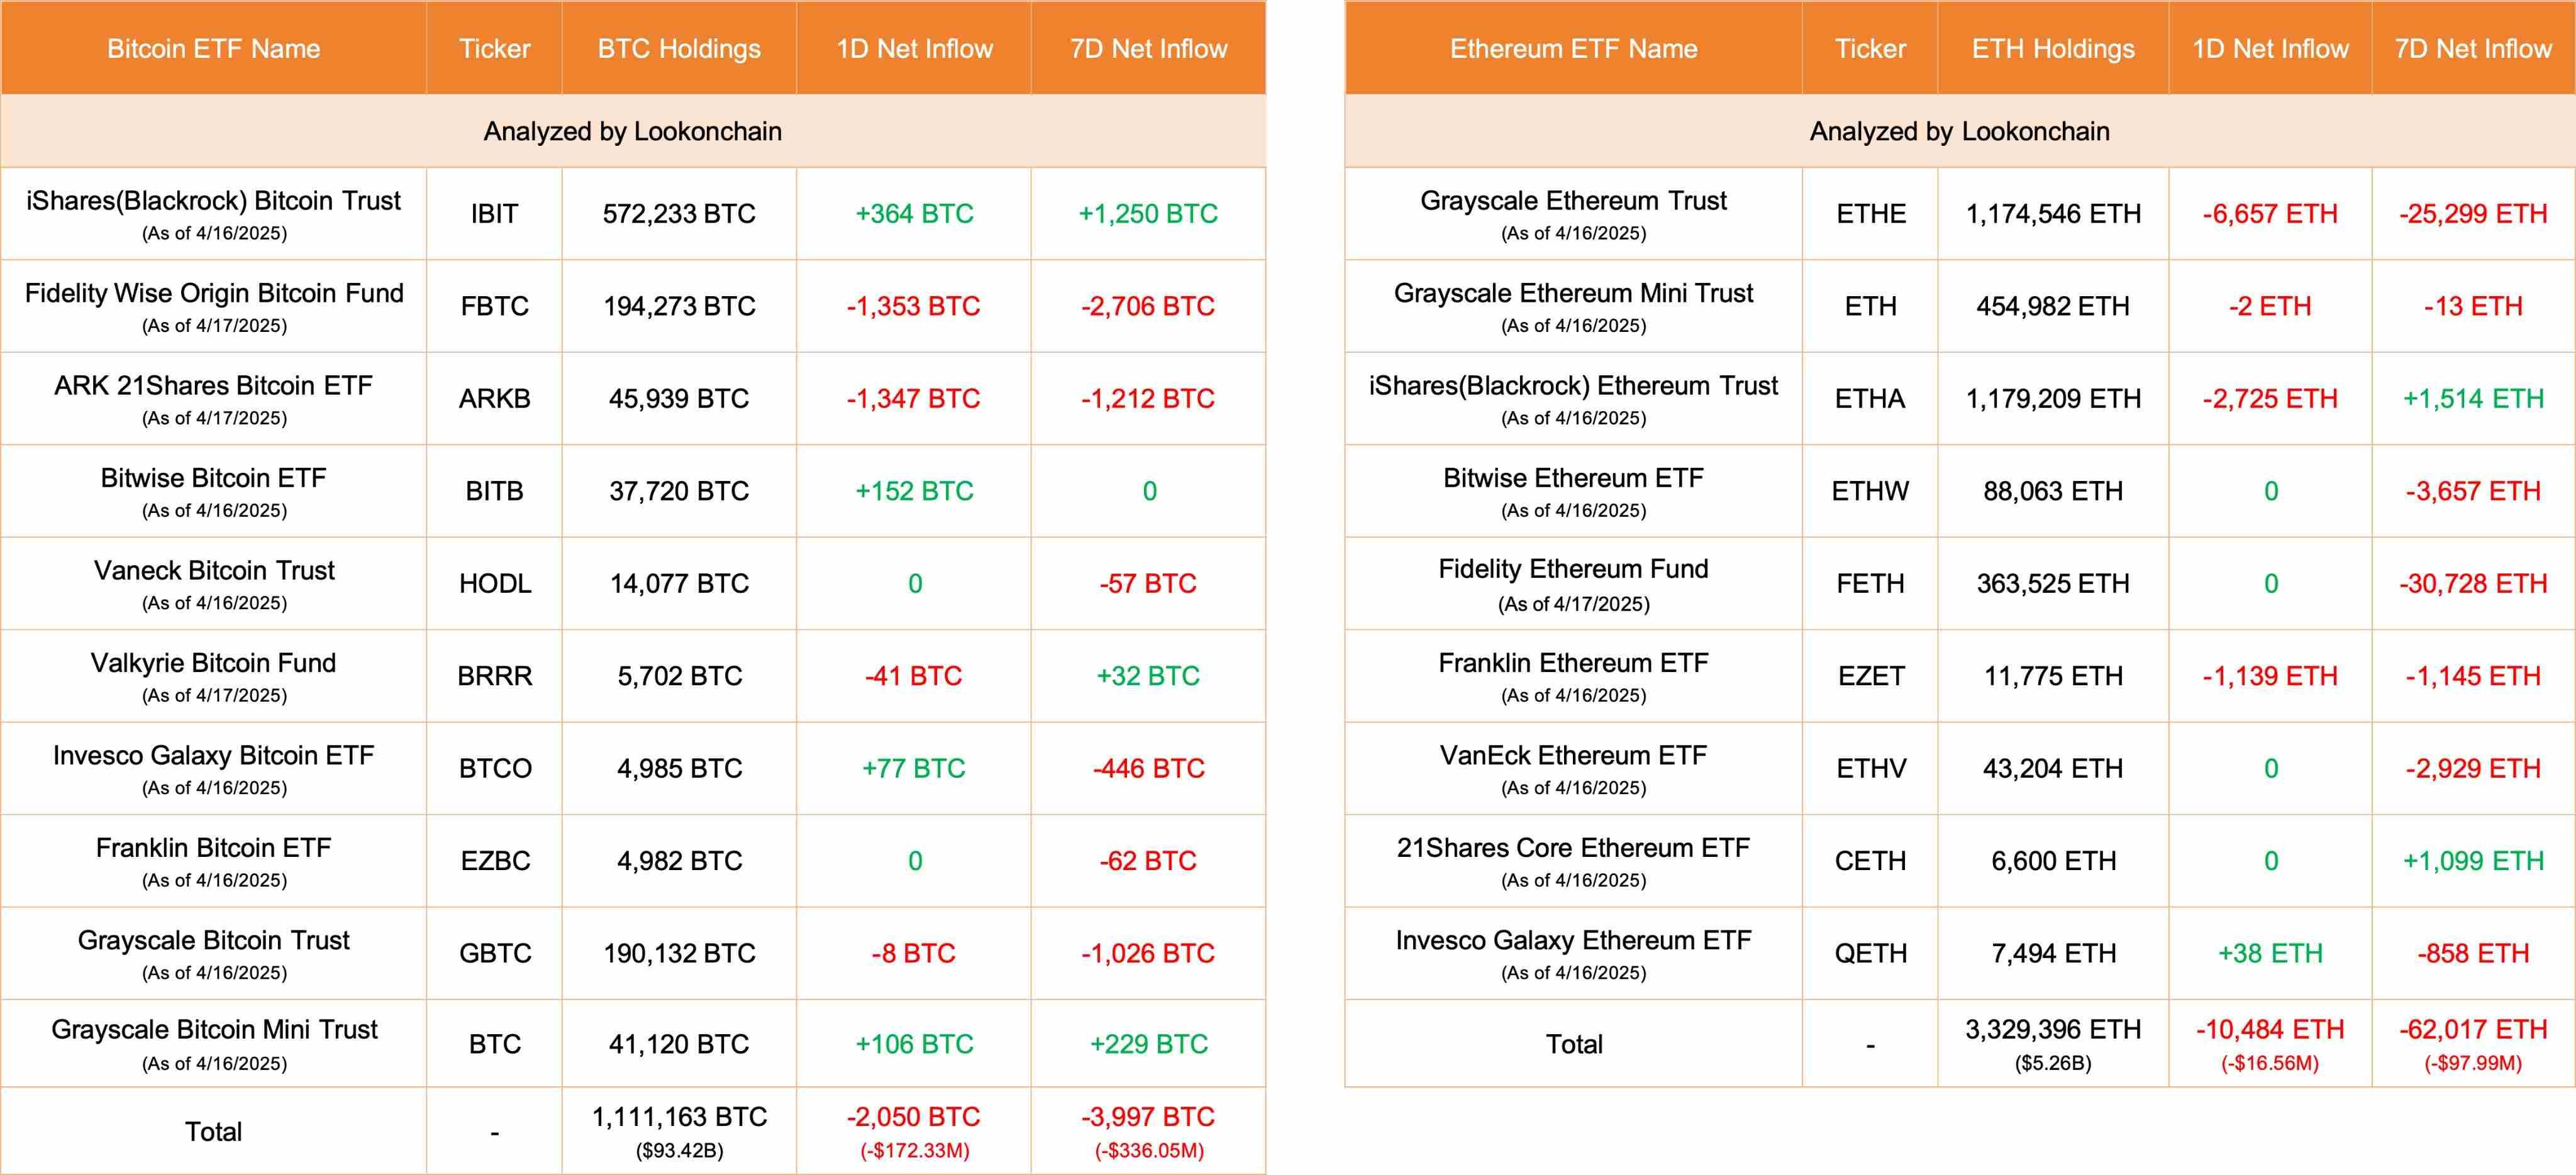
Task: Select the '+38 ETH' 1D inflow cell
Action: tap(2269, 954)
